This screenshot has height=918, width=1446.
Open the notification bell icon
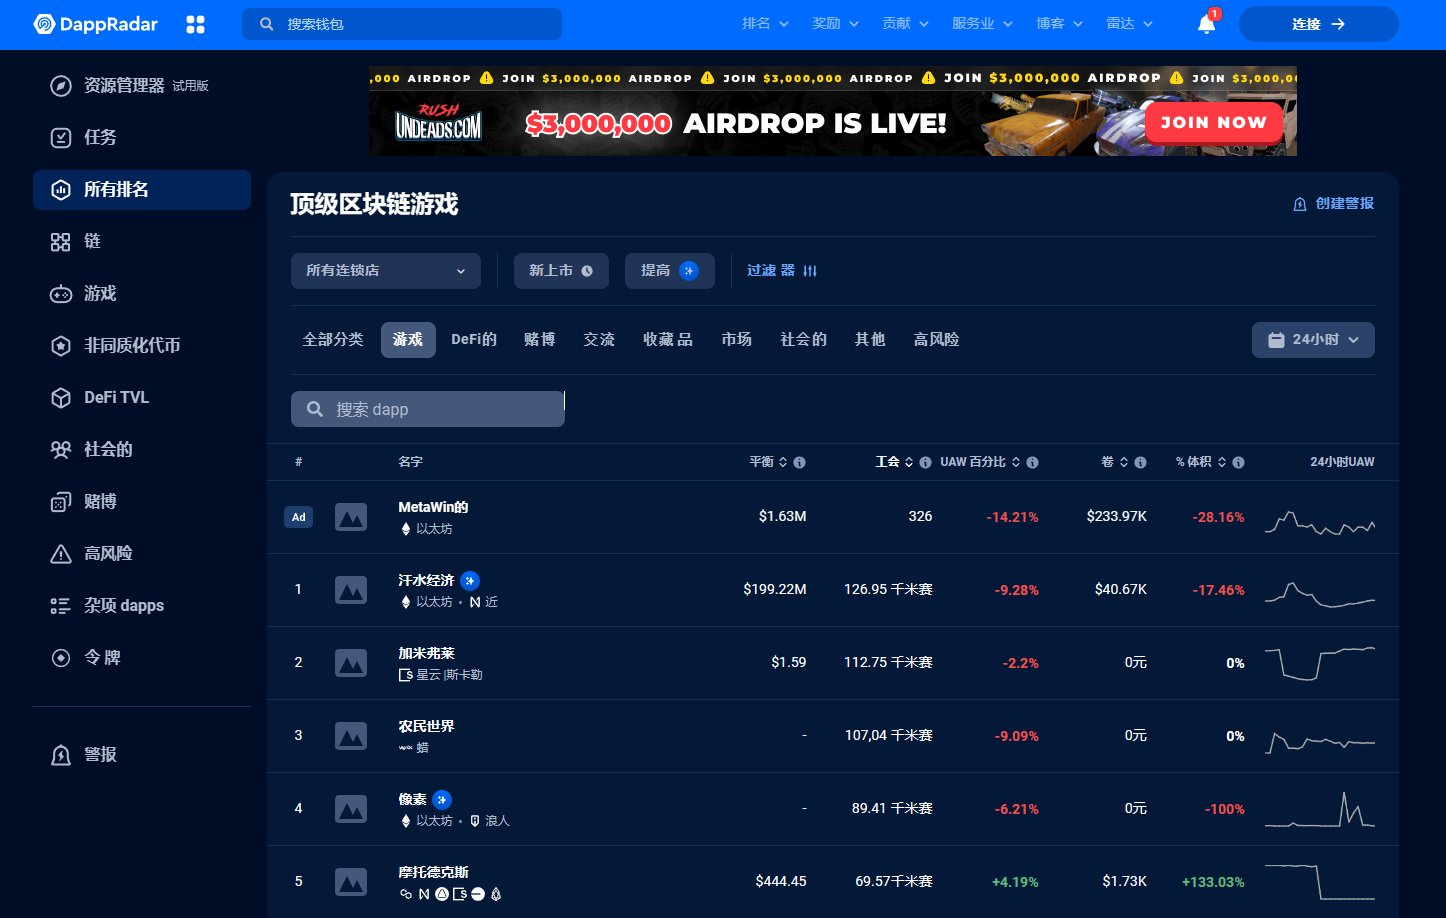pyautogui.click(x=1207, y=24)
